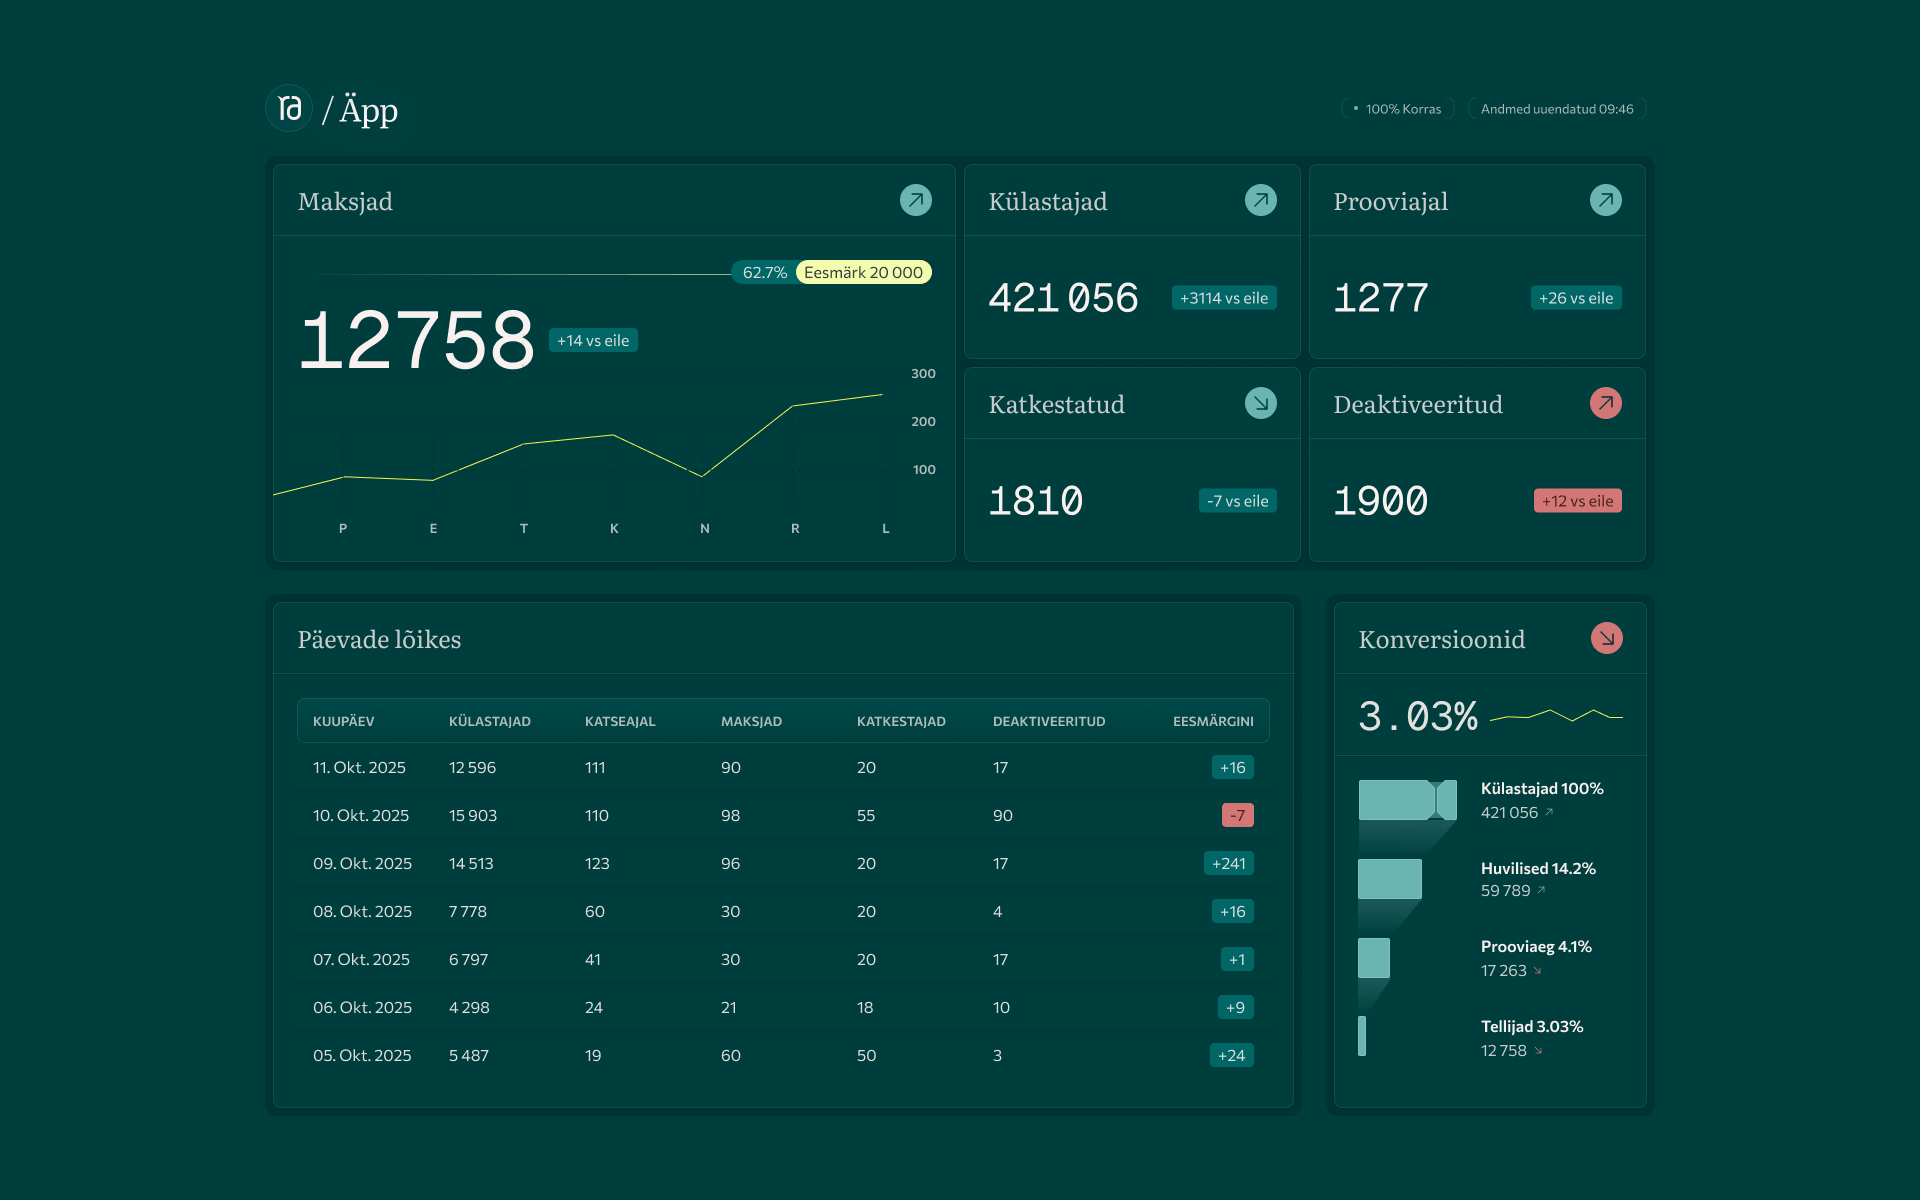1920x1200 pixels.
Task: Click red Deaktiveeritud arrow icon
Action: [1605, 403]
